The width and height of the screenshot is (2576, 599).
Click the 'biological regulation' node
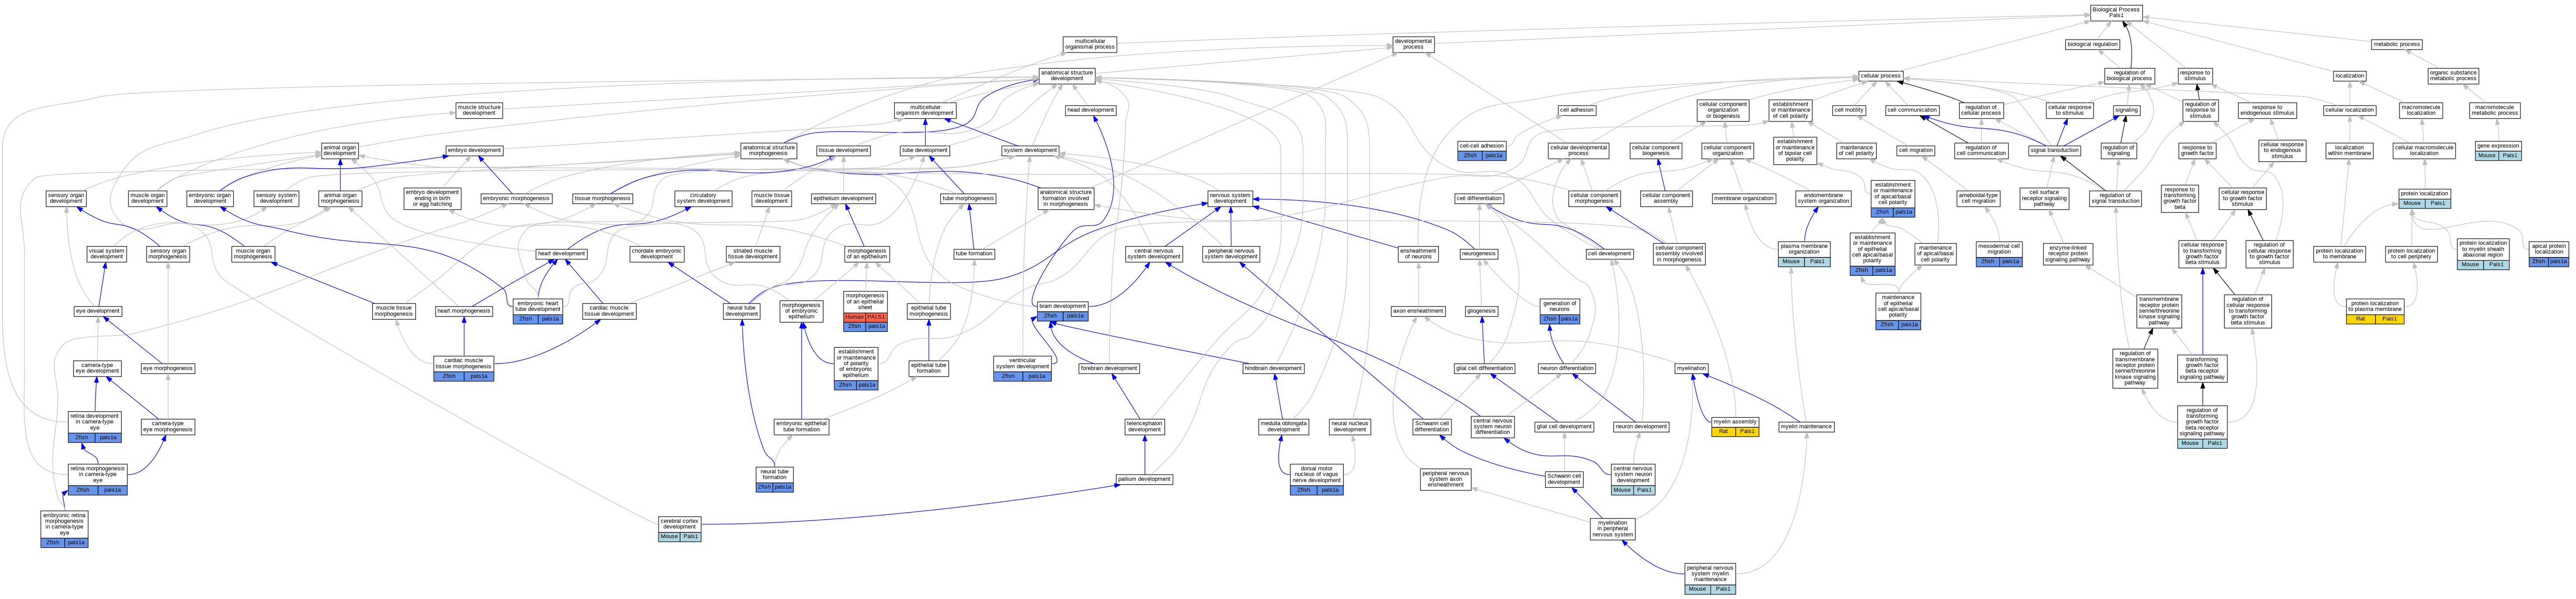click(2092, 44)
